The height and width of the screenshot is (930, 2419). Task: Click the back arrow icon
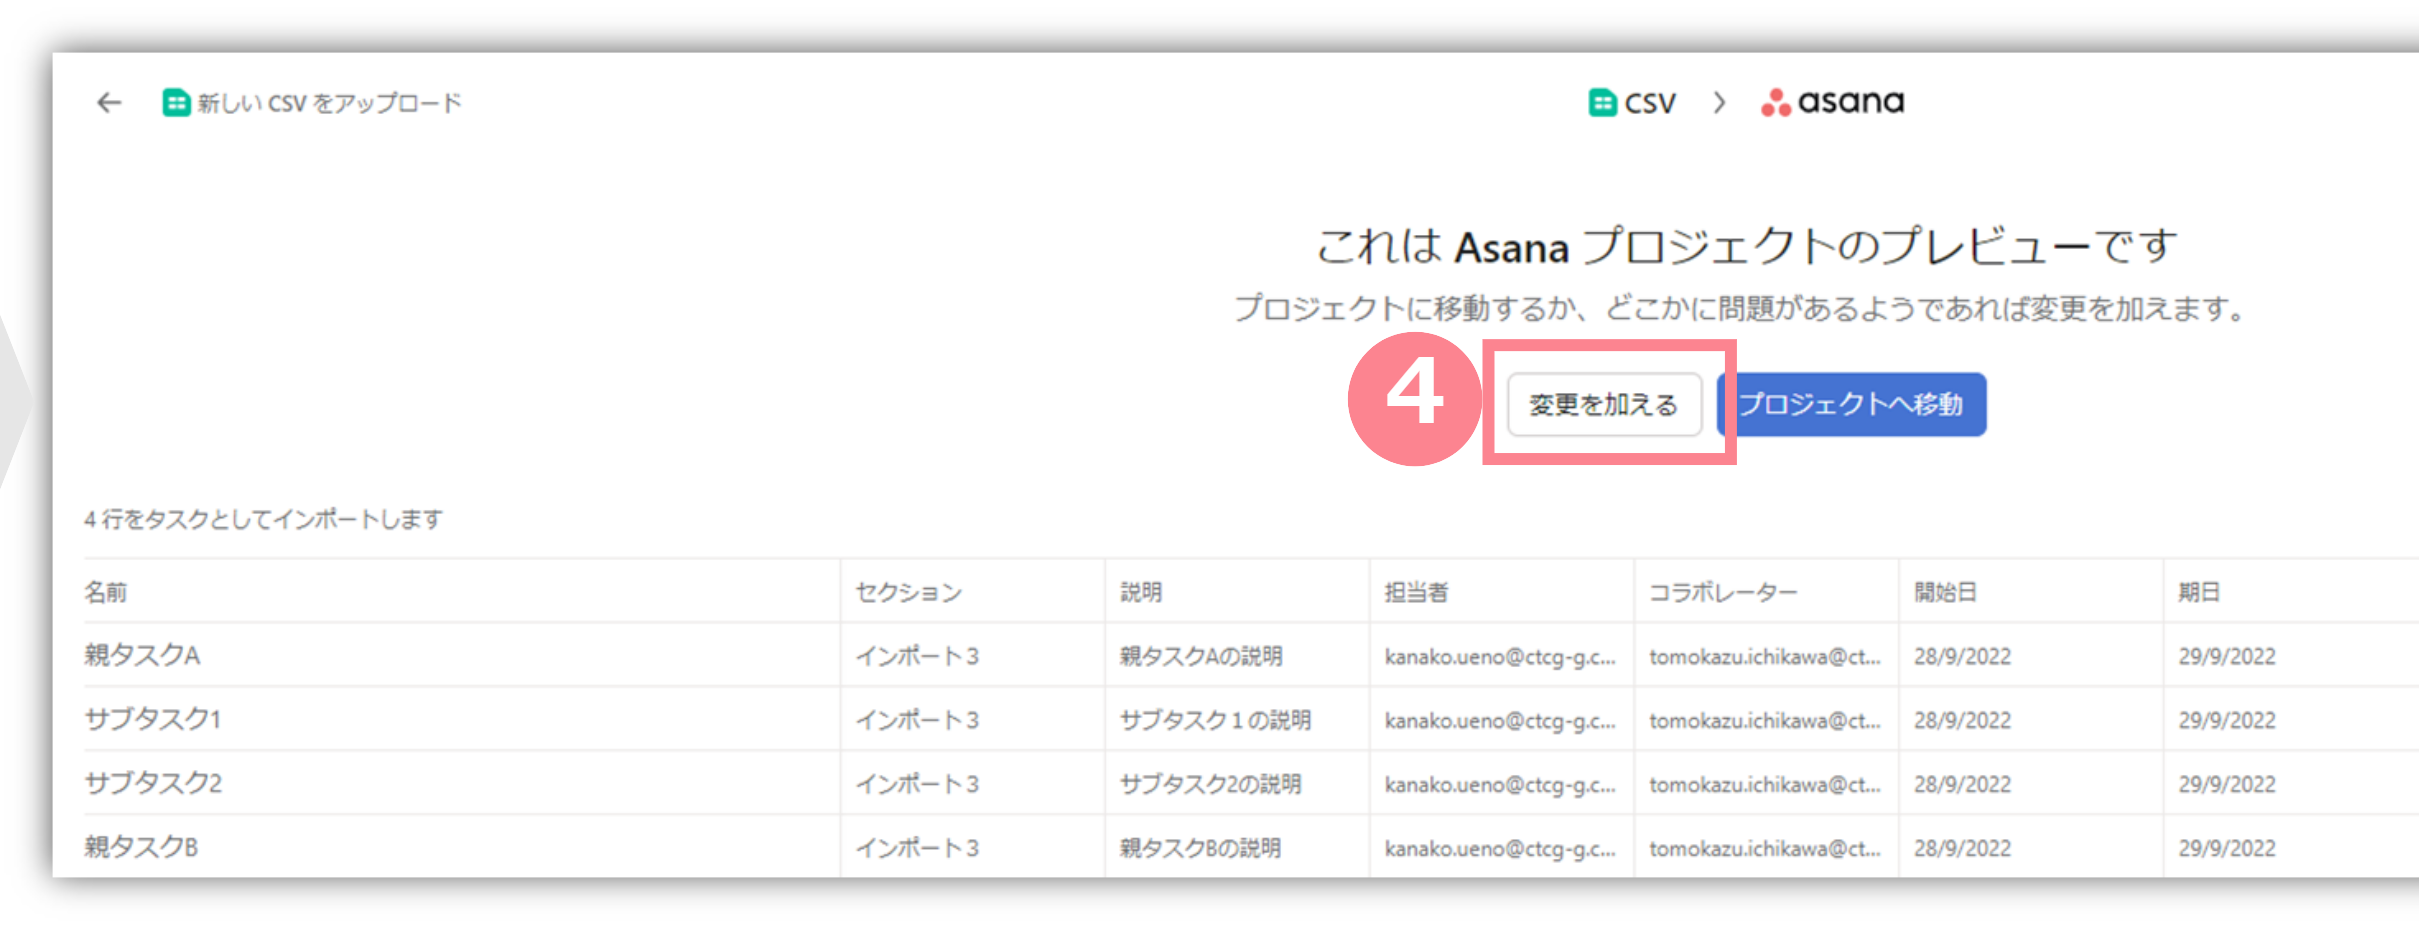pyautogui.click(x=109, y=103)
